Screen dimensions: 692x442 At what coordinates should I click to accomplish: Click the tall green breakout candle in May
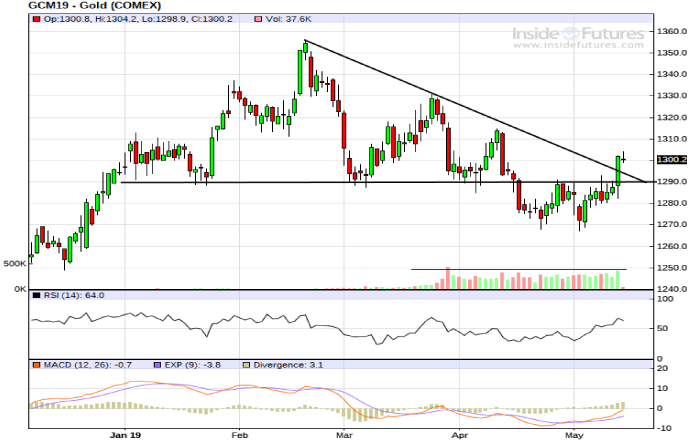[x=619, y=170]
